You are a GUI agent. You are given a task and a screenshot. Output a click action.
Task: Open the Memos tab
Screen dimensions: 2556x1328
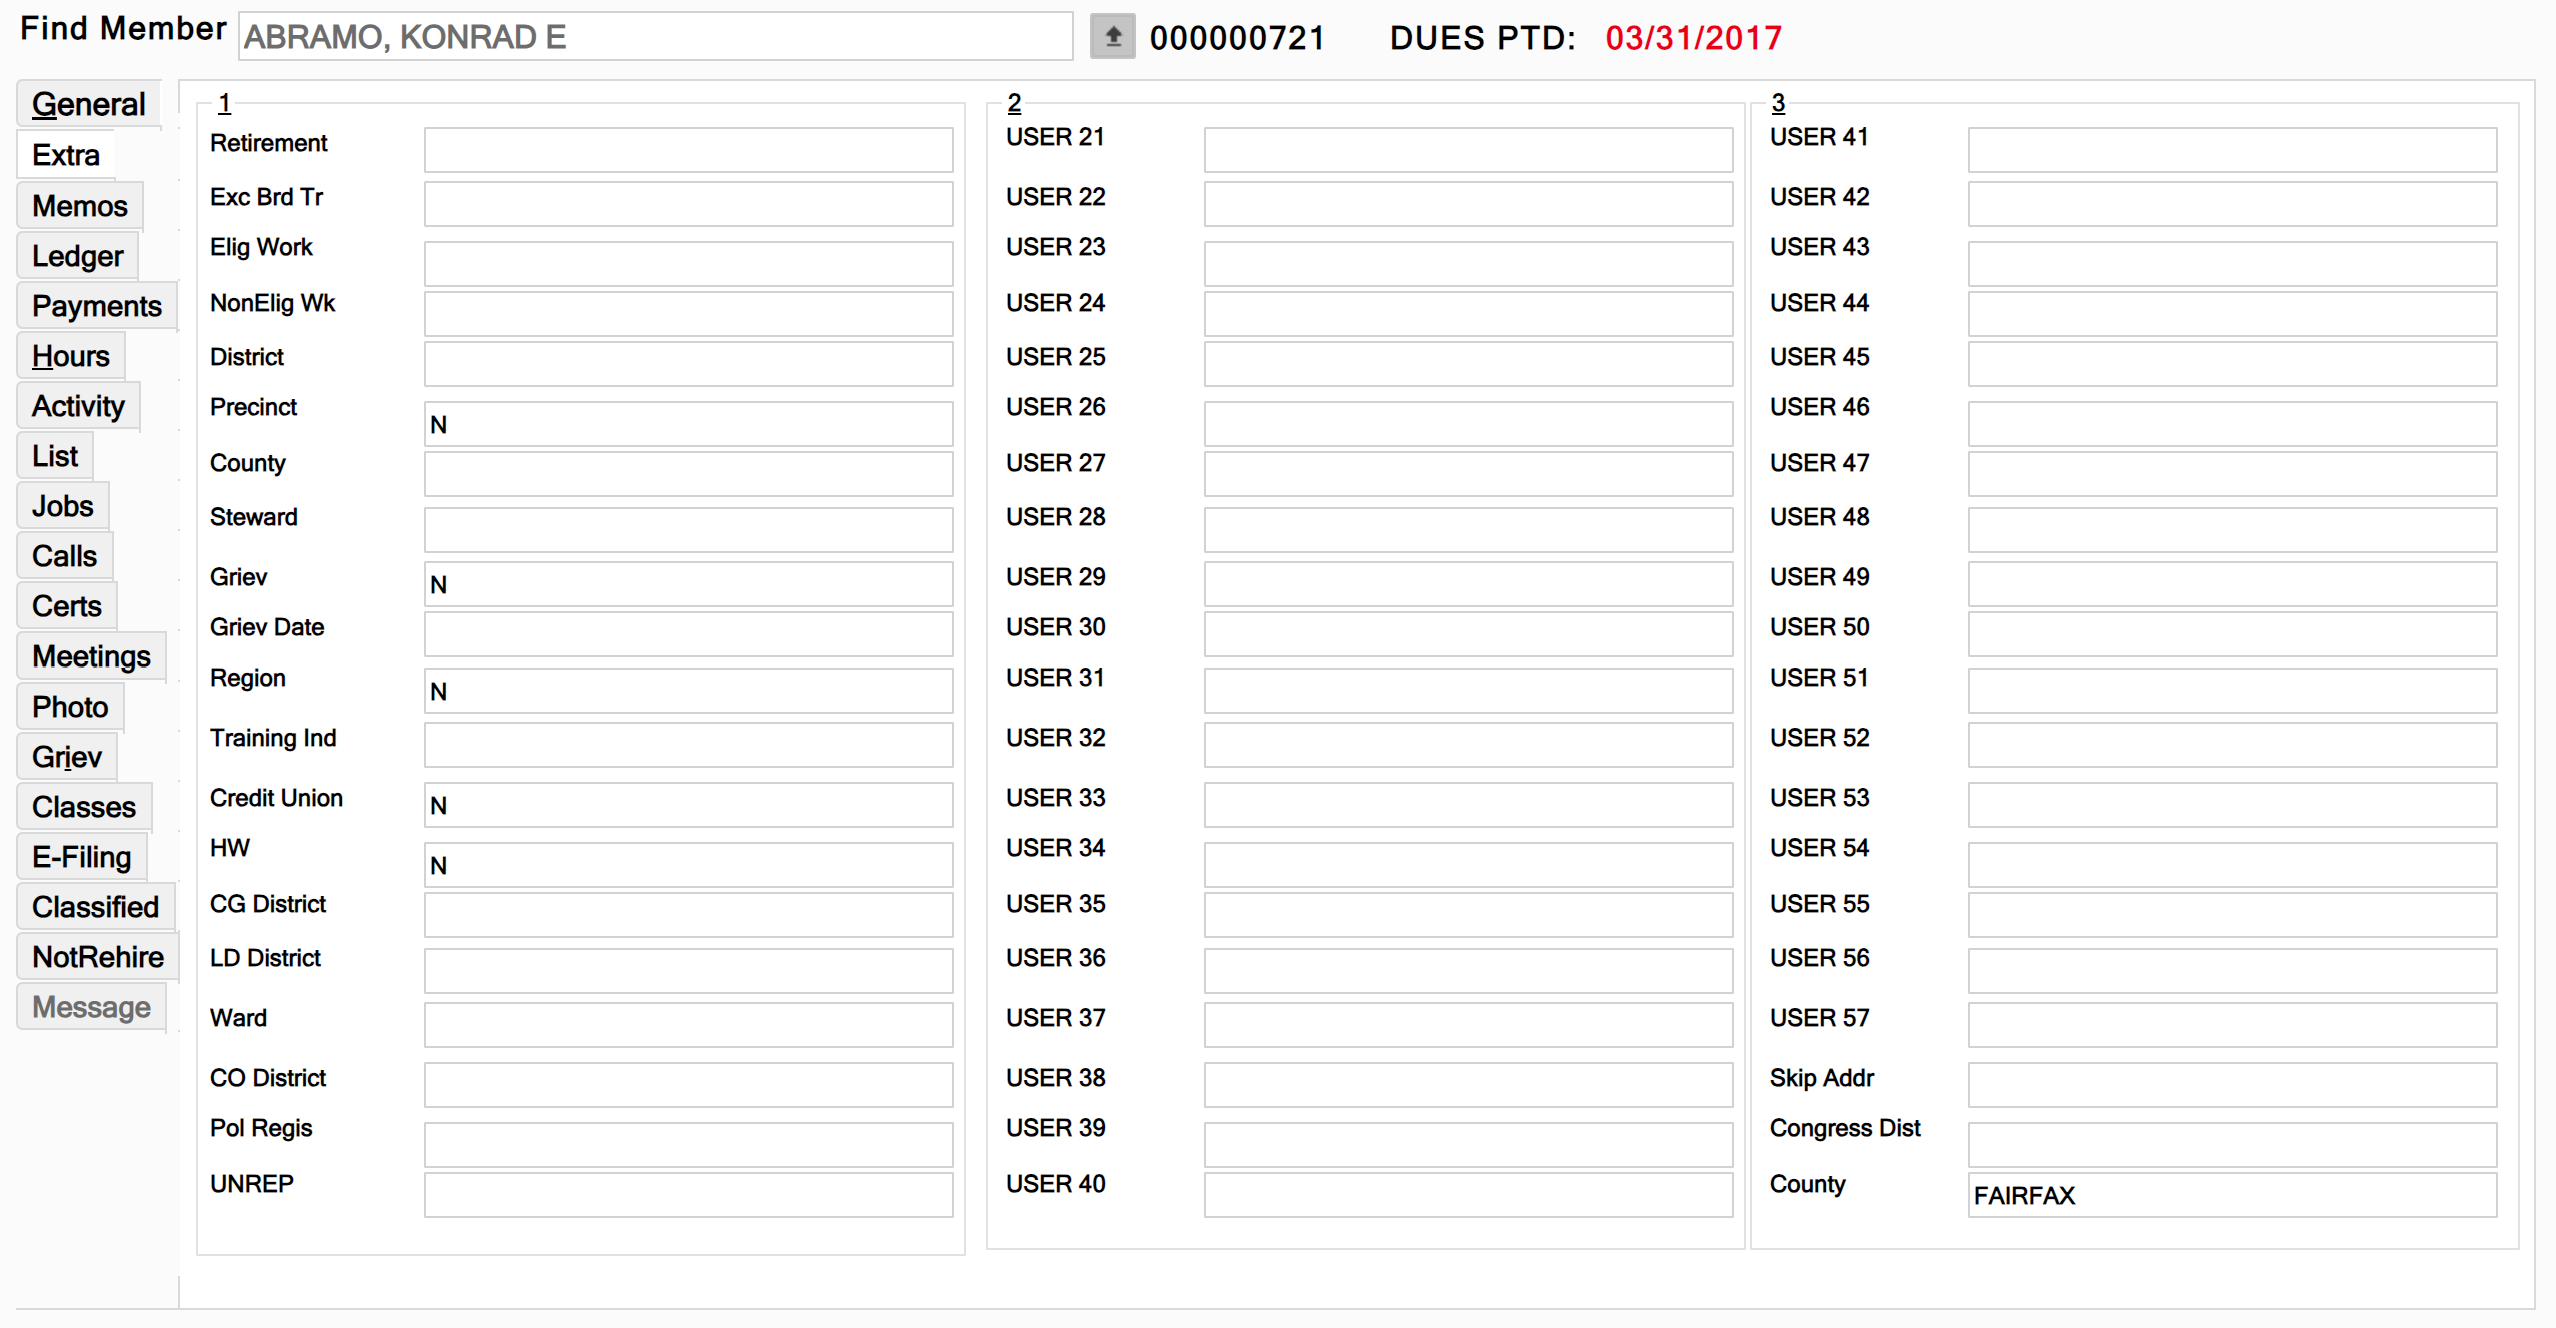tap(80, 206)
